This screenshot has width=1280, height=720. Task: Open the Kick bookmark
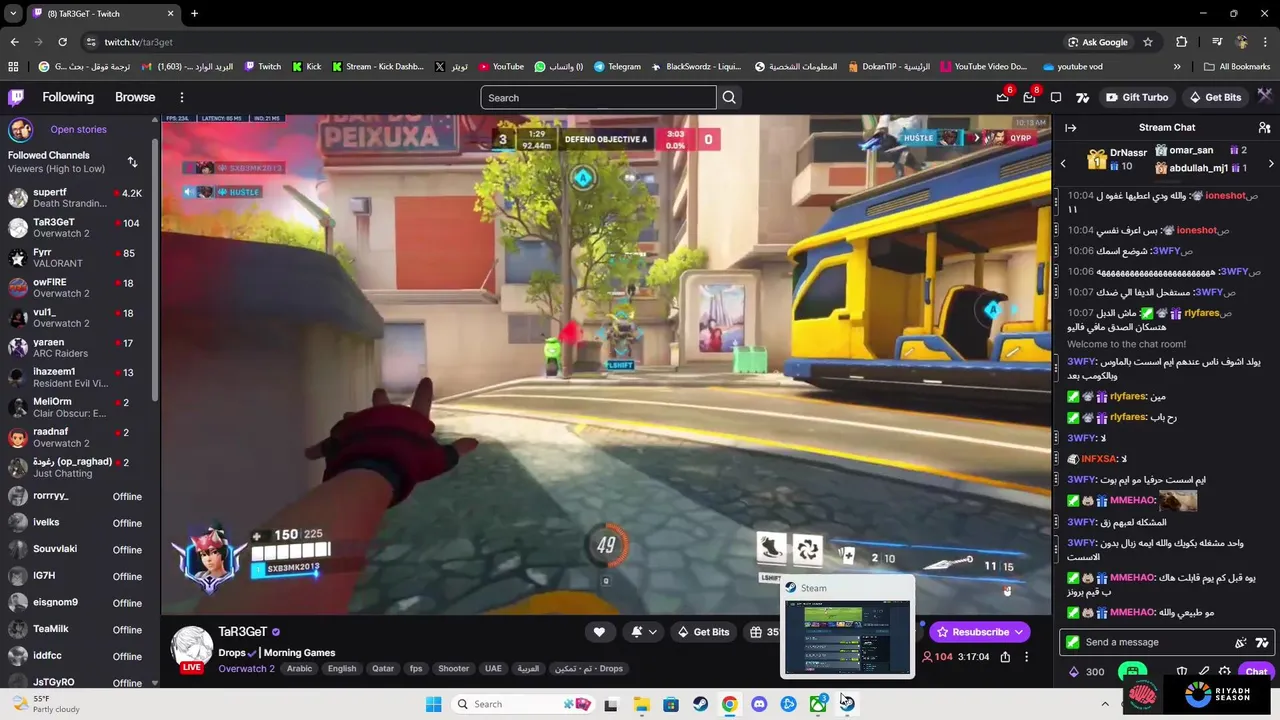pyautogui.click(x=306, y=67)
